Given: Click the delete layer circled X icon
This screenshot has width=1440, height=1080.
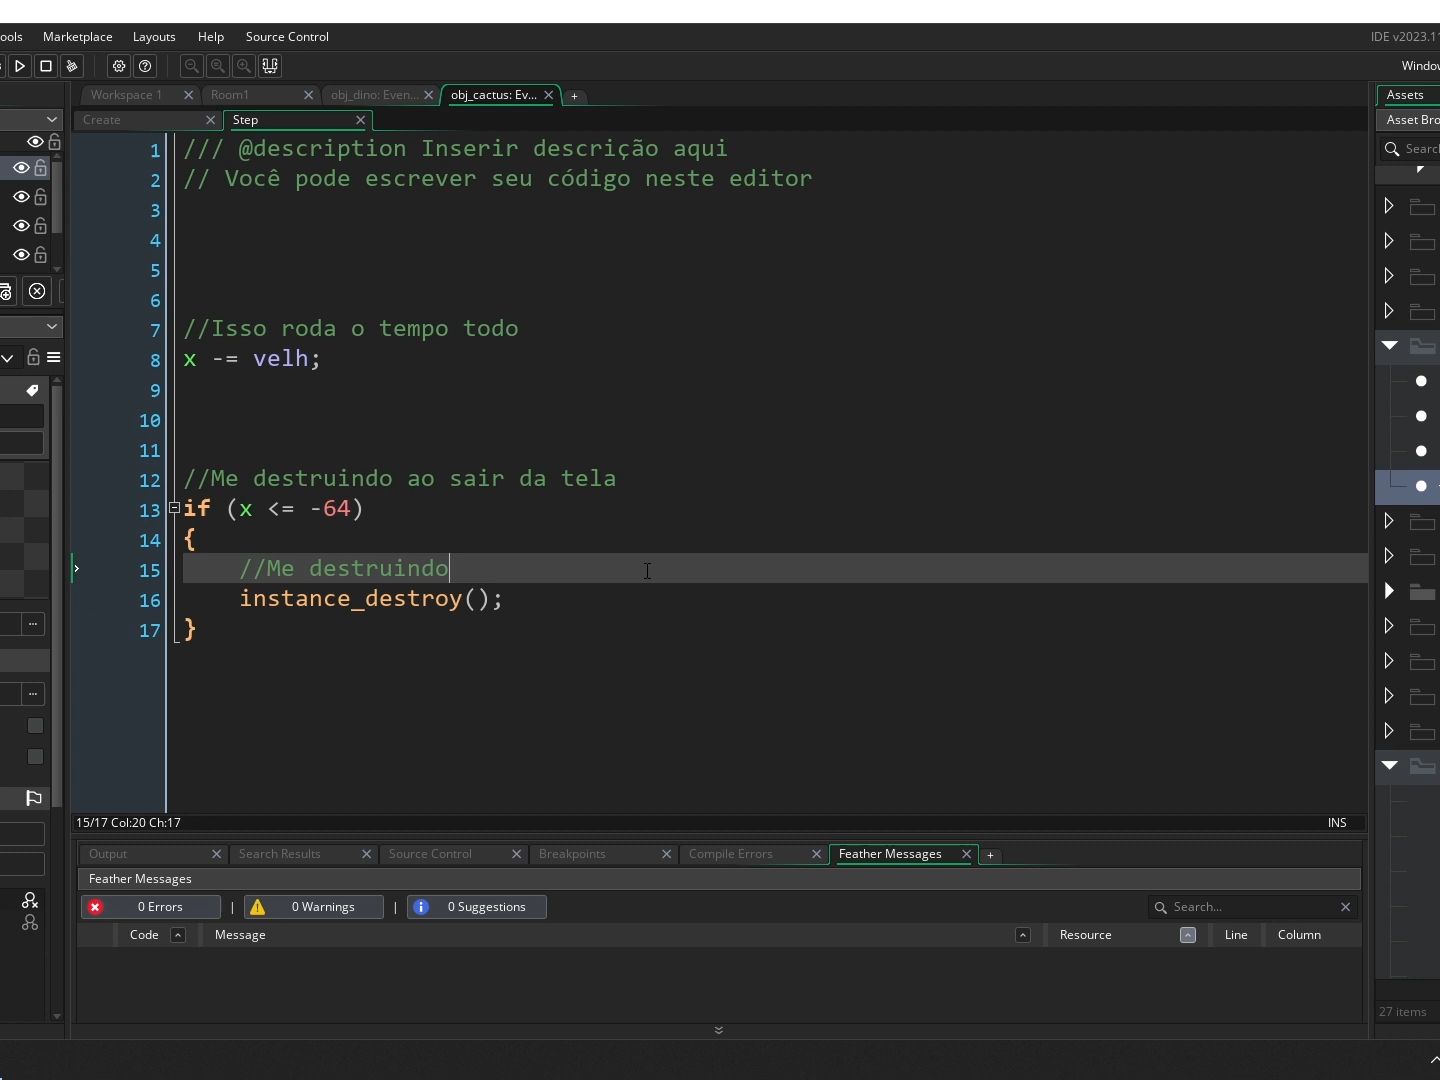Looking at the screenshot, I should (x=37, y=291).
